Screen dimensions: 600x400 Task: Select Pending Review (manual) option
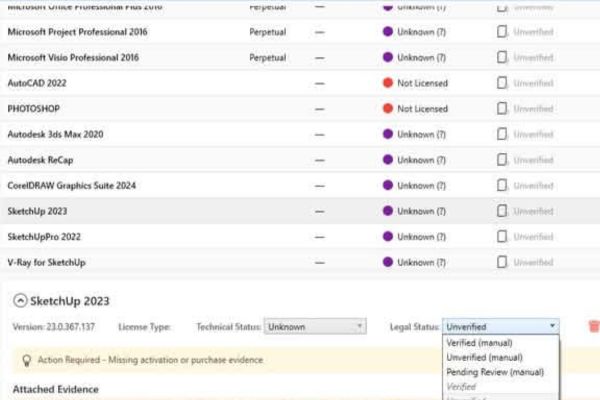coord(495,372)
